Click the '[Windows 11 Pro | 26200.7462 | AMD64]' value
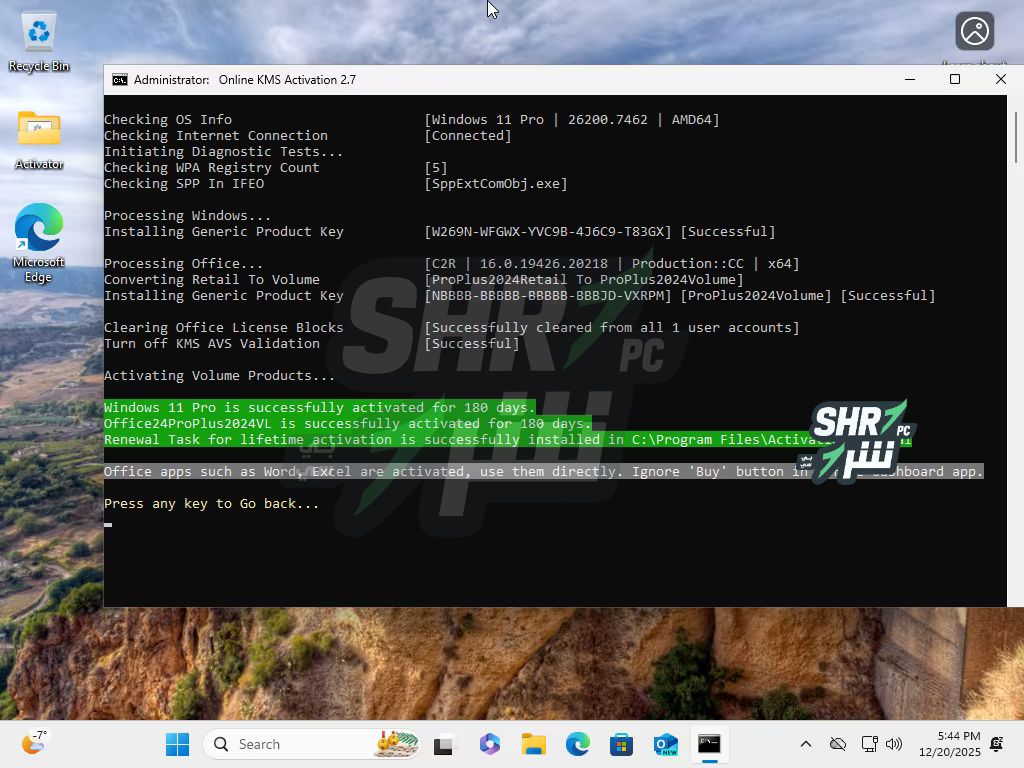 [x=572, y=120]
